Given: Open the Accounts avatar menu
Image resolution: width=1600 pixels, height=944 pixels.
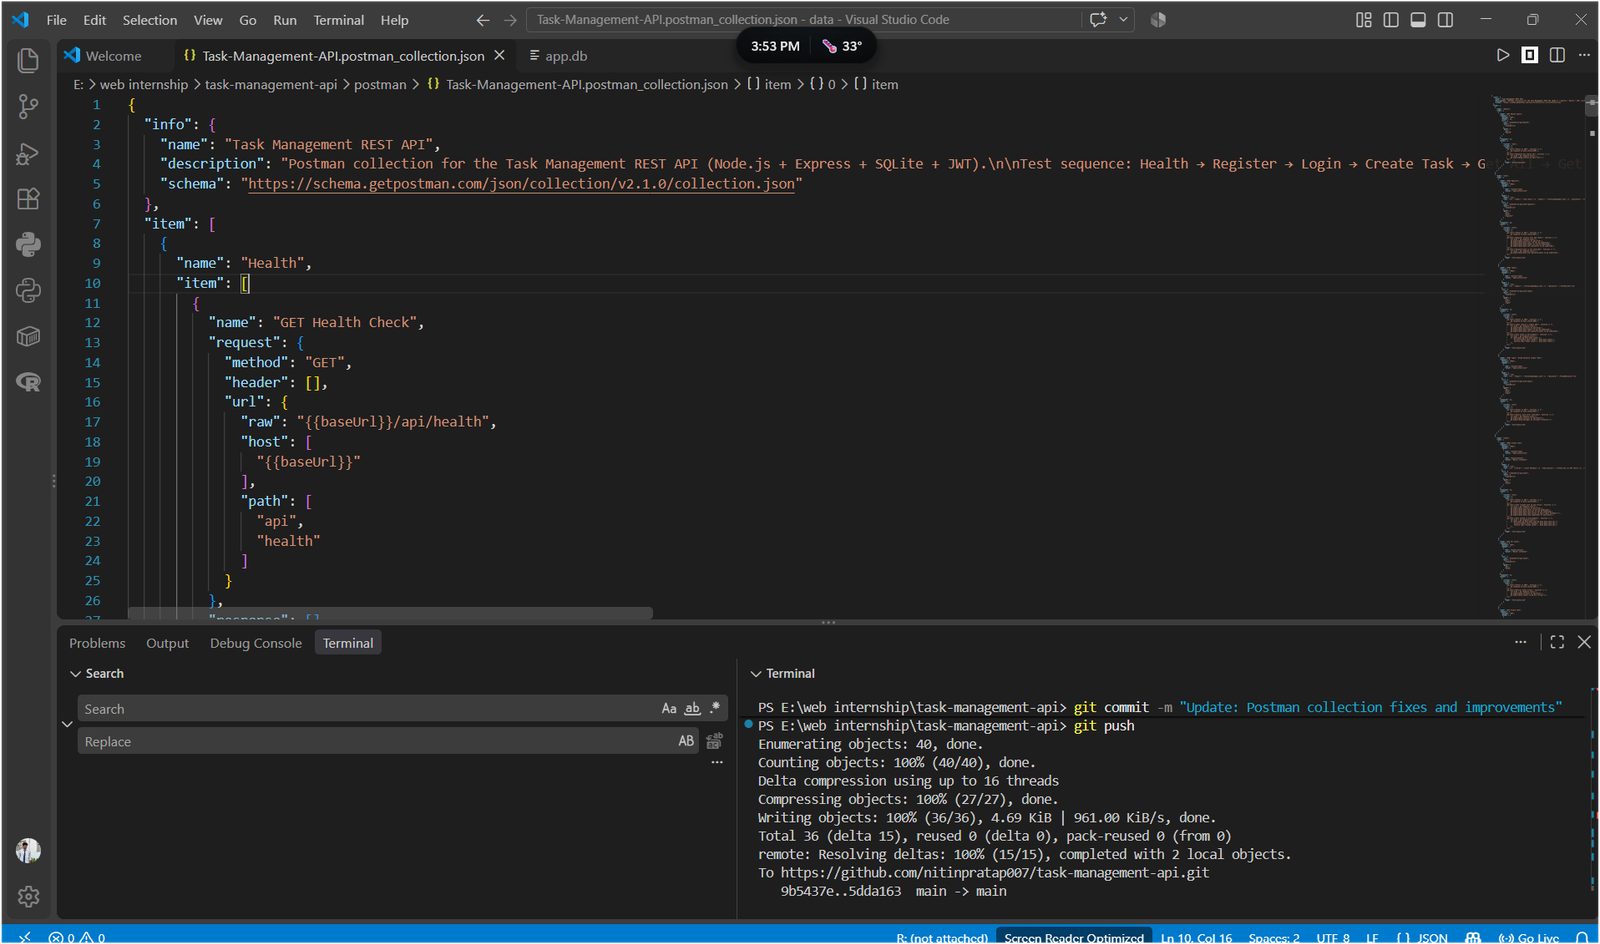Looking at the screenshot, I should click(28, 851).
